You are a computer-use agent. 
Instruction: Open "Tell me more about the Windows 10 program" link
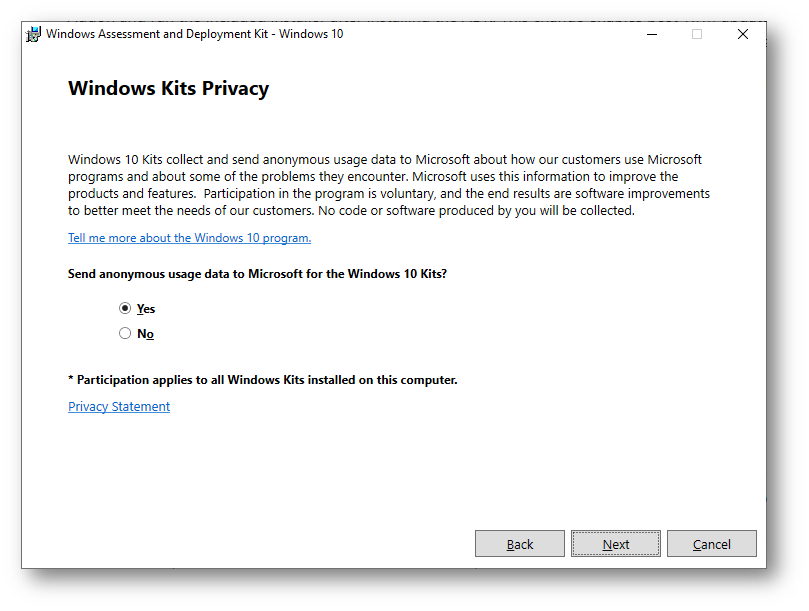[x=189, y=238]
